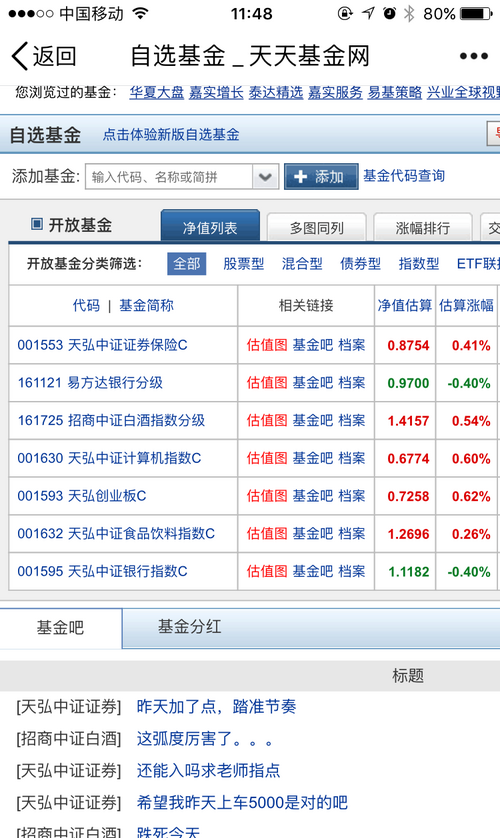The image size is (500, 838).
Task: Open browsed fund 嘉实服务
Action: coord(335,92)
